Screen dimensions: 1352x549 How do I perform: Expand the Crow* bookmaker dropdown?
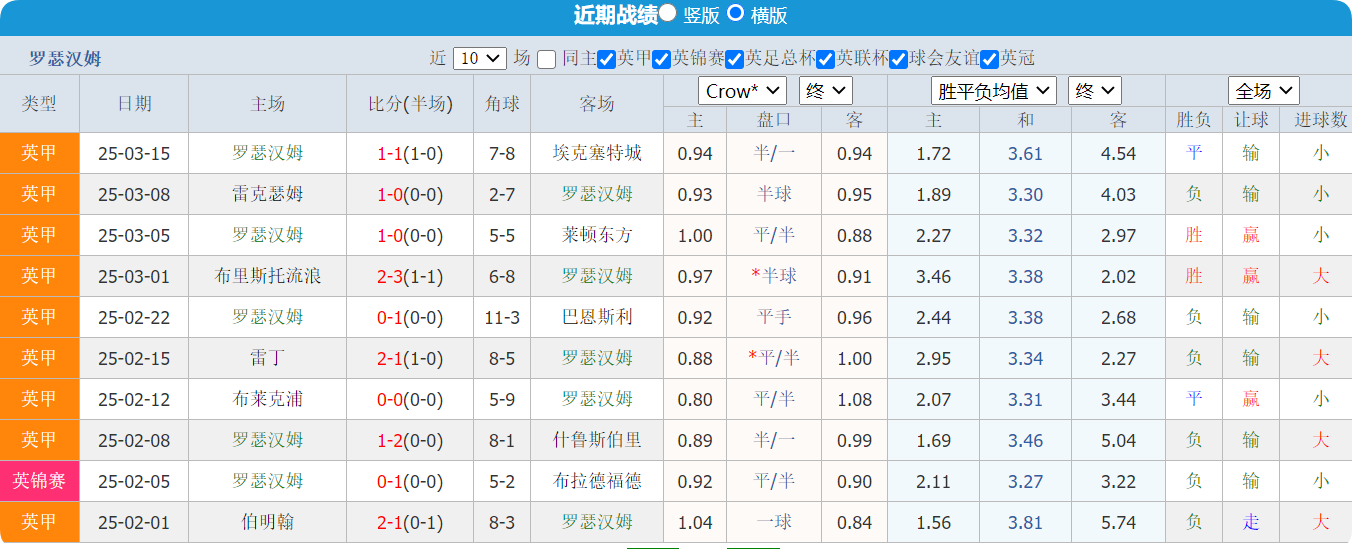(742, 91)
